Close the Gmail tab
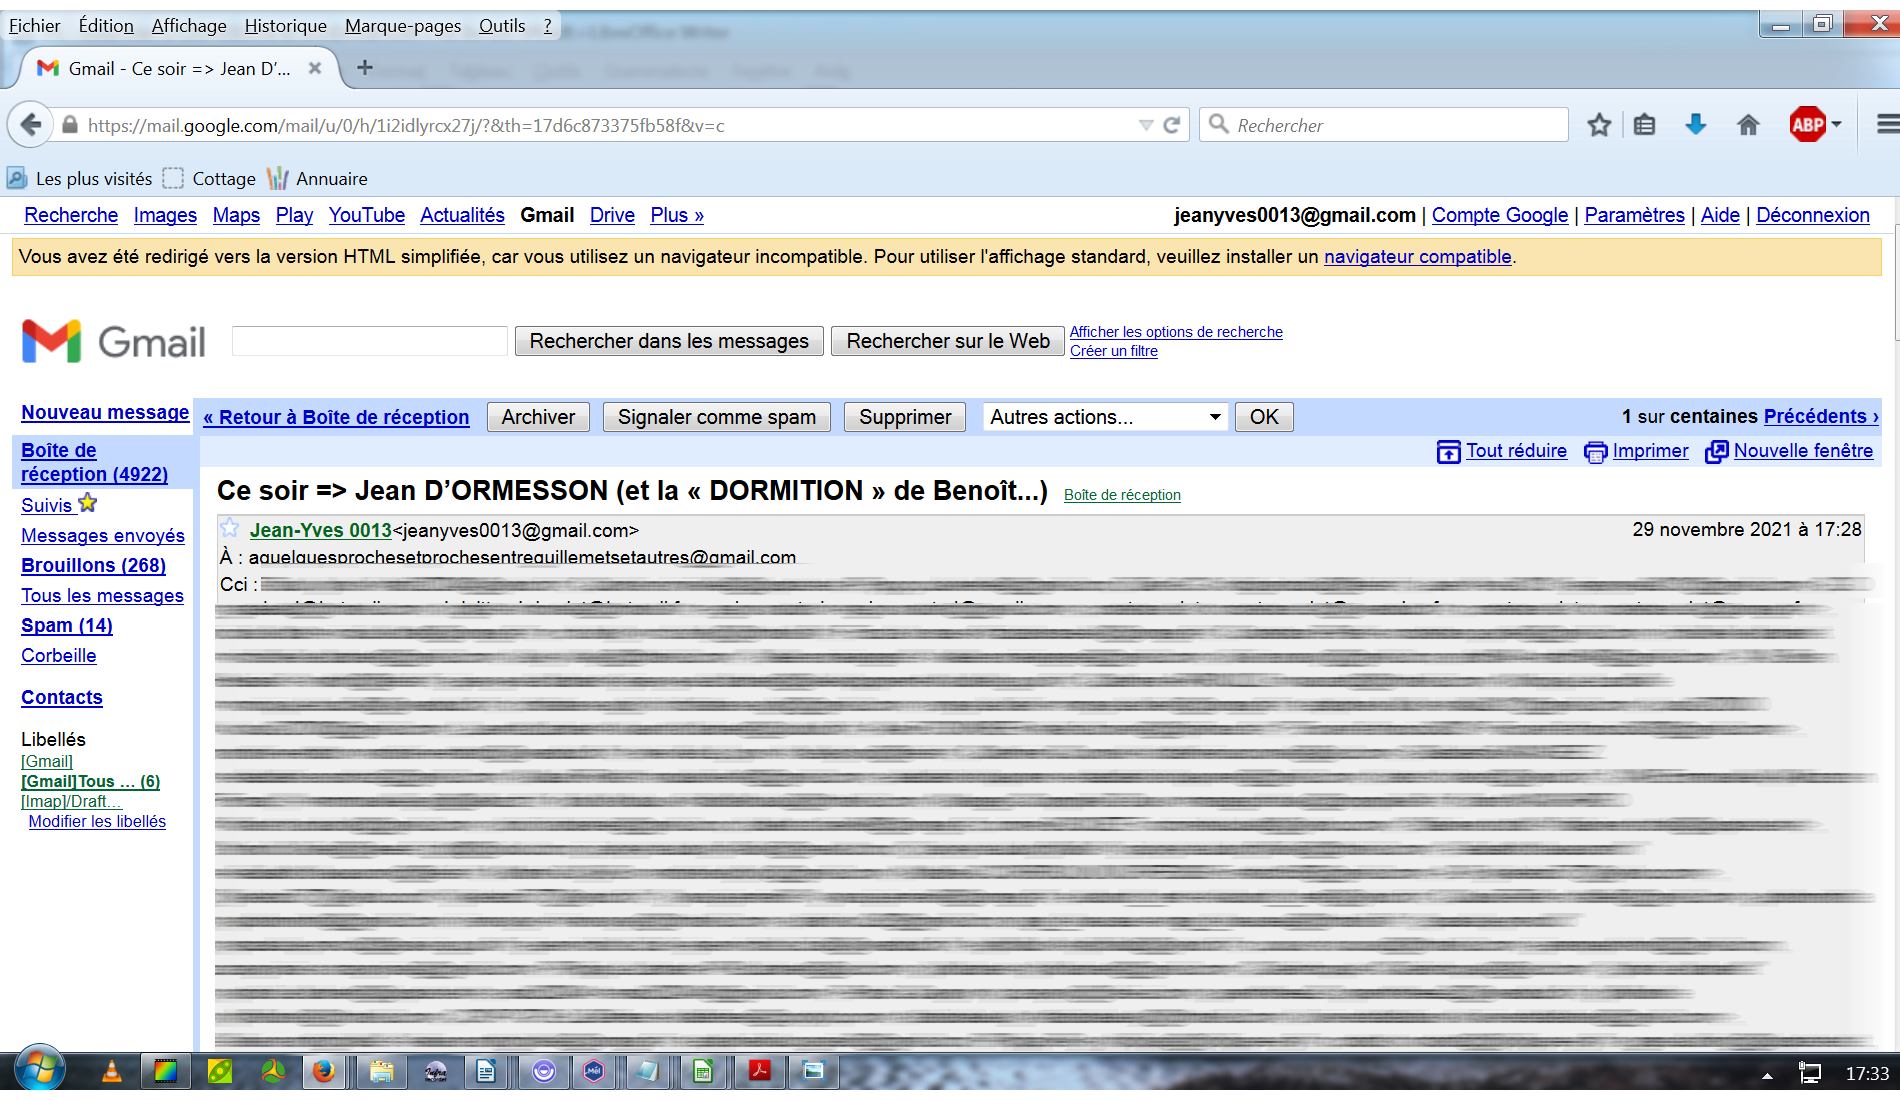The image size is (1900, 1100). coord(315,68)
